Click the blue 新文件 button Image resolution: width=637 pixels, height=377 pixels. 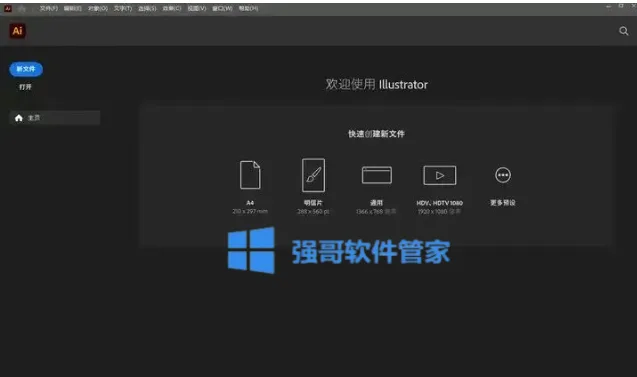pos(26,69)
